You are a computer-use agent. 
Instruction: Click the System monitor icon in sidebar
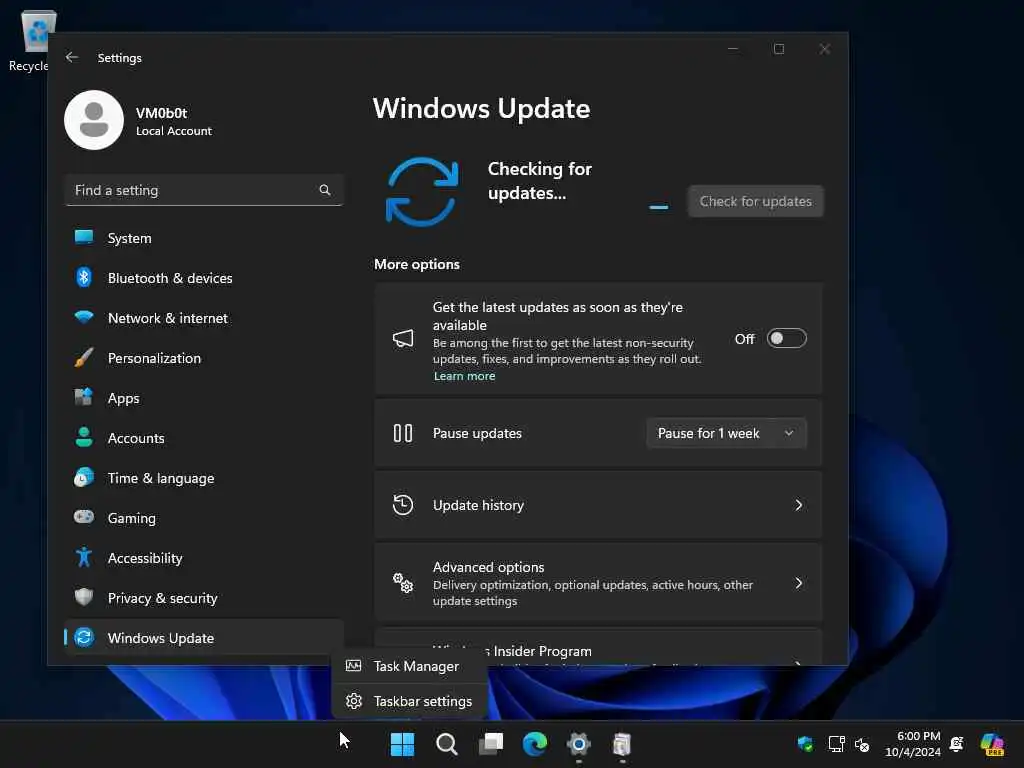[84, 237]
